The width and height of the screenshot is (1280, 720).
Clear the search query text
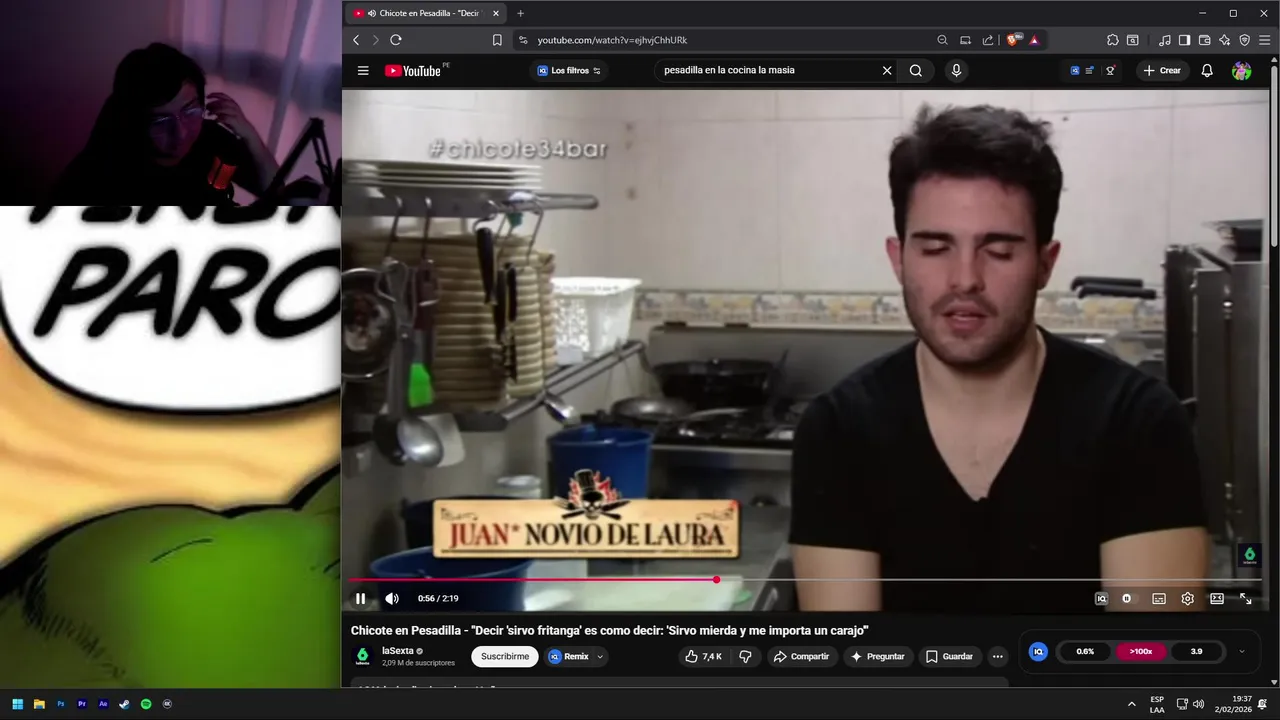tap(887, 71)
